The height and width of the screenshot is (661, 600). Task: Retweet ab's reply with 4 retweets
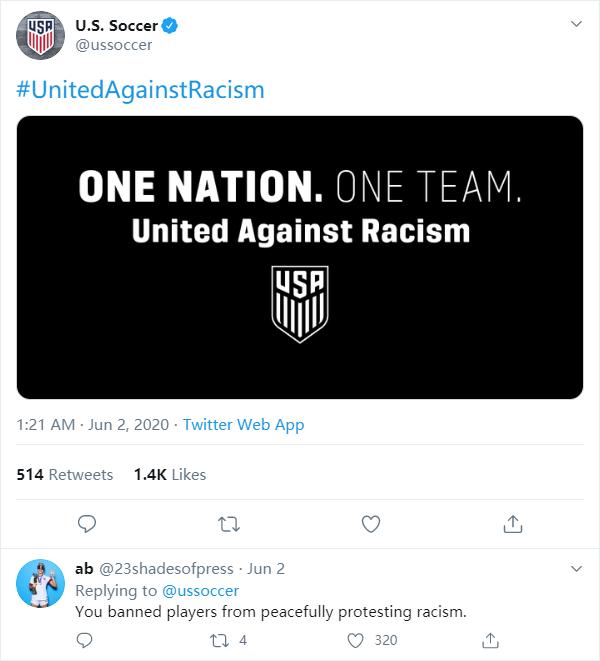click(221, 640)
